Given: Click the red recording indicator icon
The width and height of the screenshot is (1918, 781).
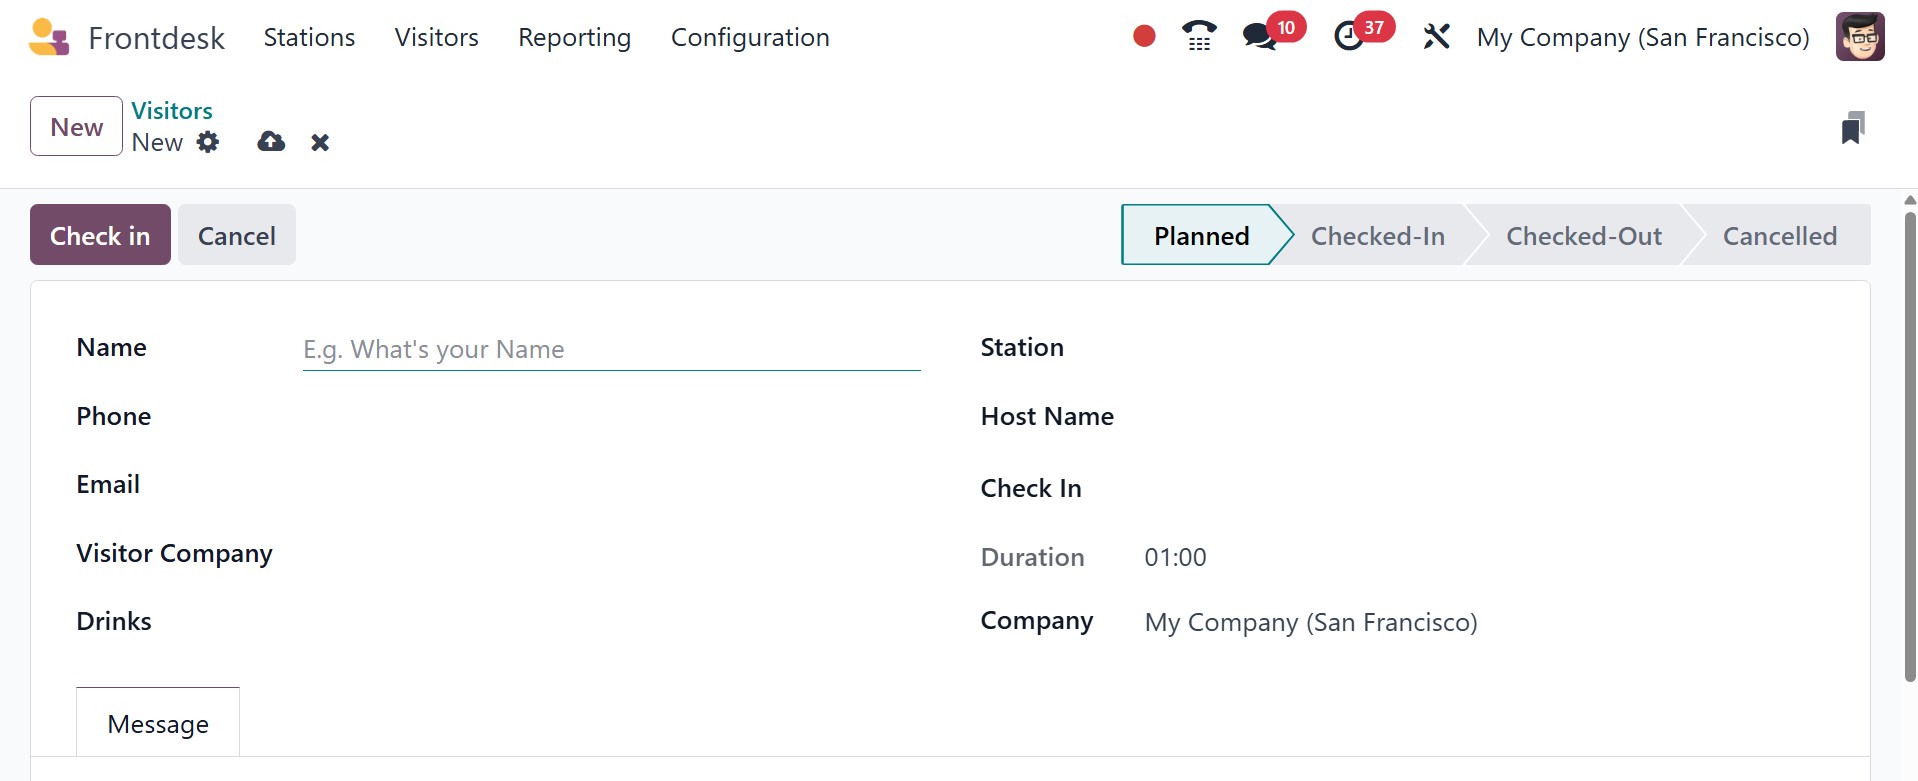Looking at the screenshot, I should pyautogui.click(x=1144, y=37).
